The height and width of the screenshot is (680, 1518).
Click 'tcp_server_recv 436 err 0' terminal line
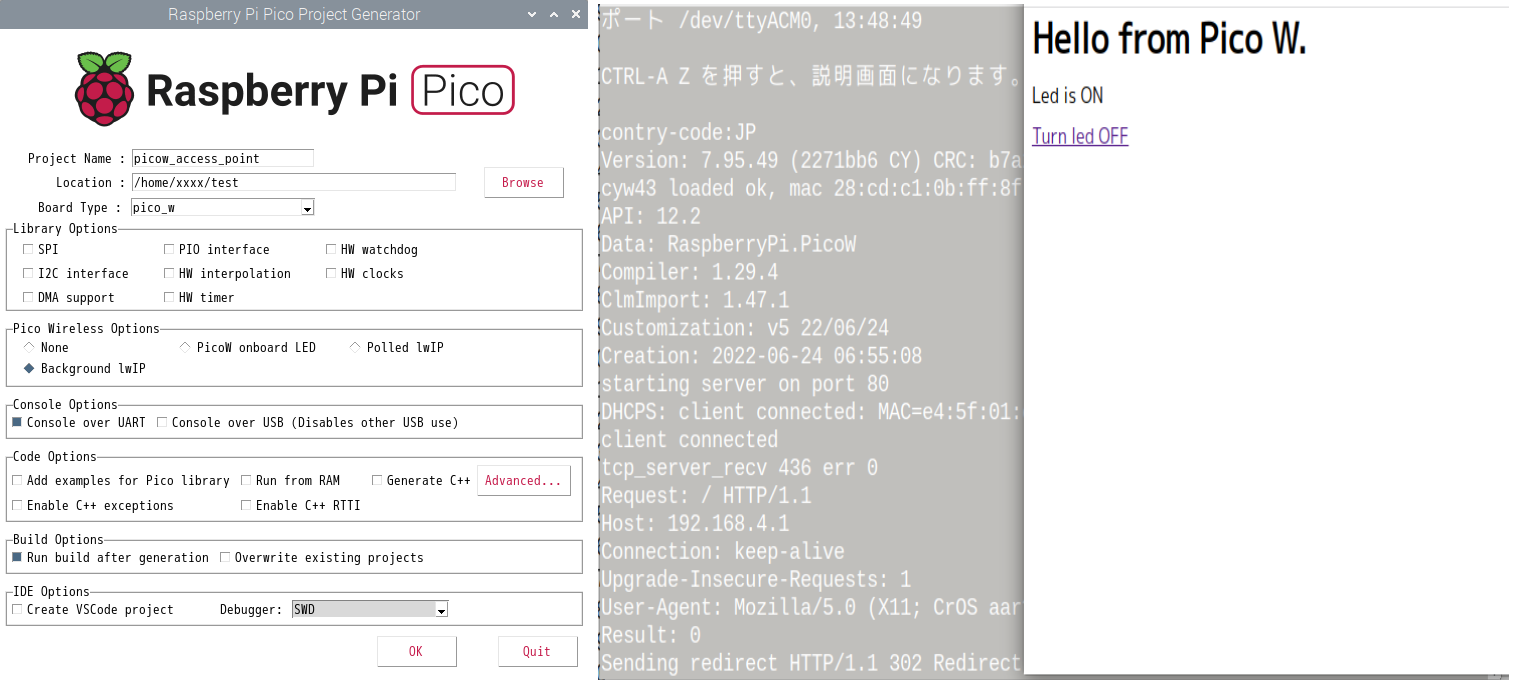point(739,467)
